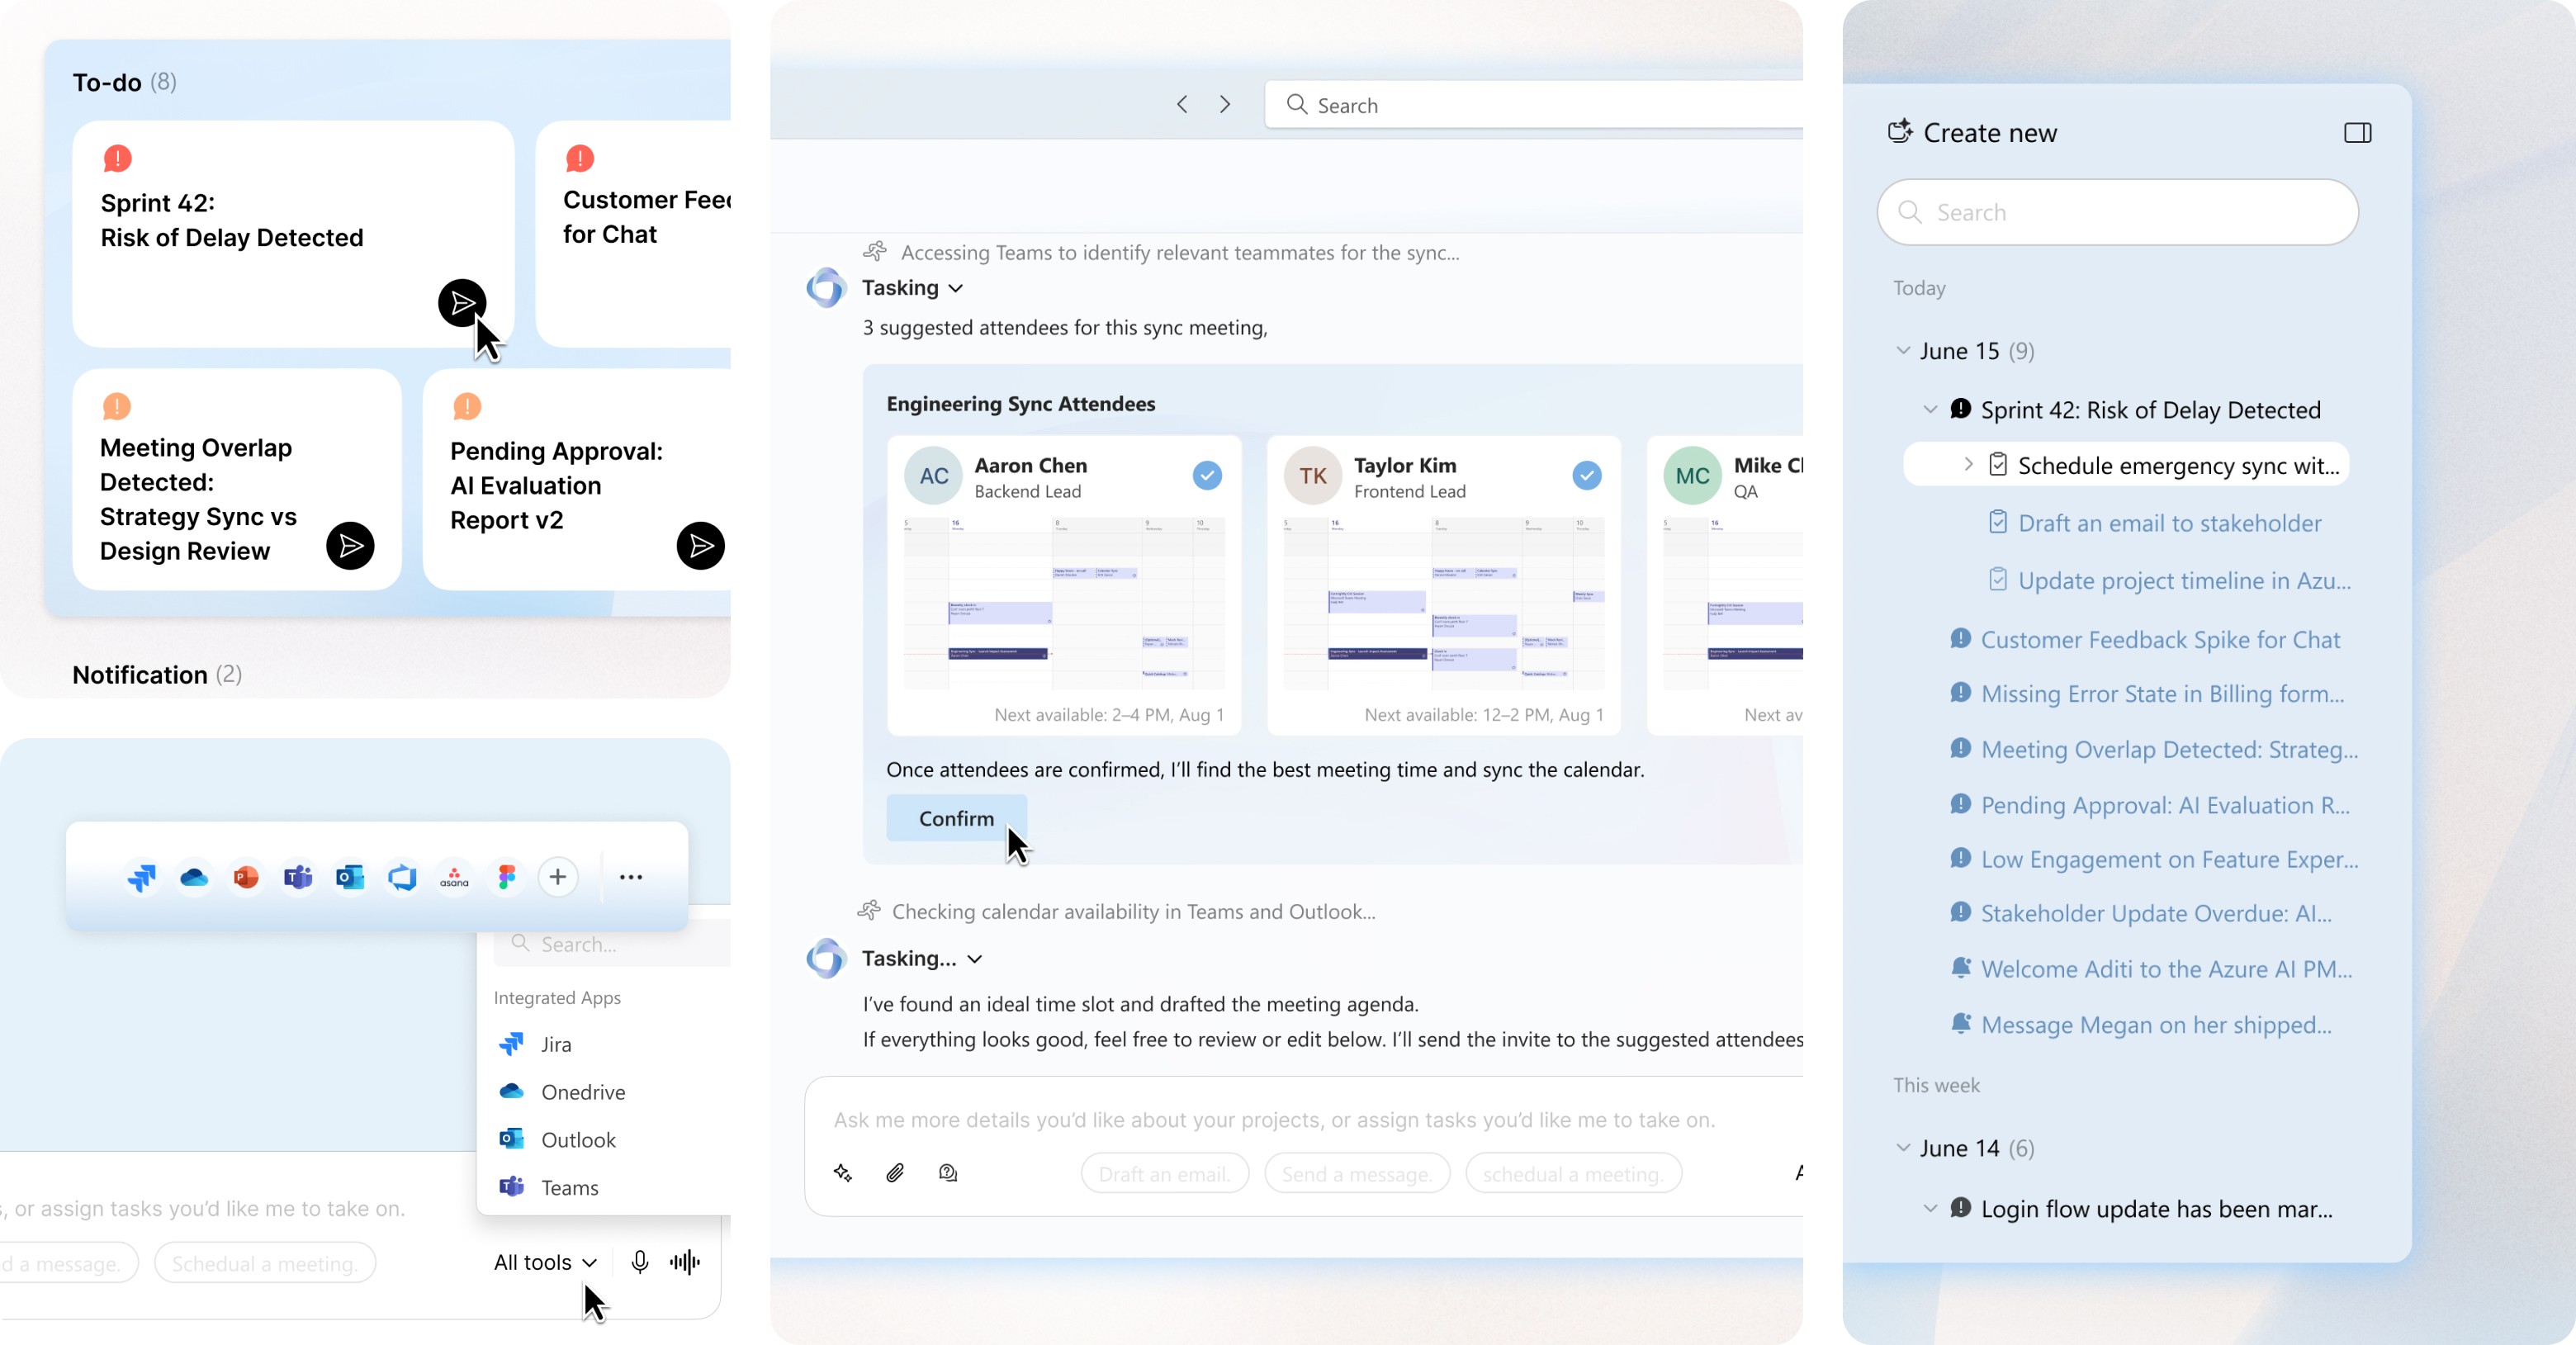Collapse the June 15 group
Screen dimensions: 2576x1345
[x=1902, y=351]
